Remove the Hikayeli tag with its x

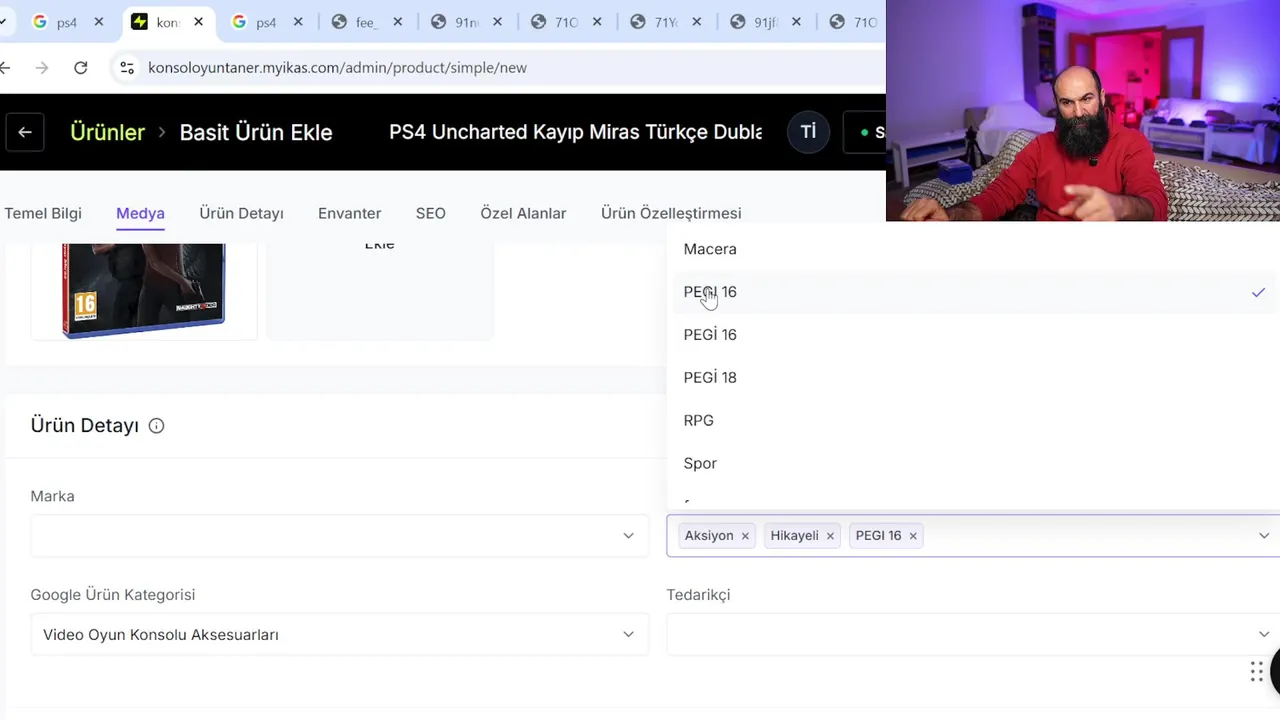pyautogui.click(x=829, y=536)
